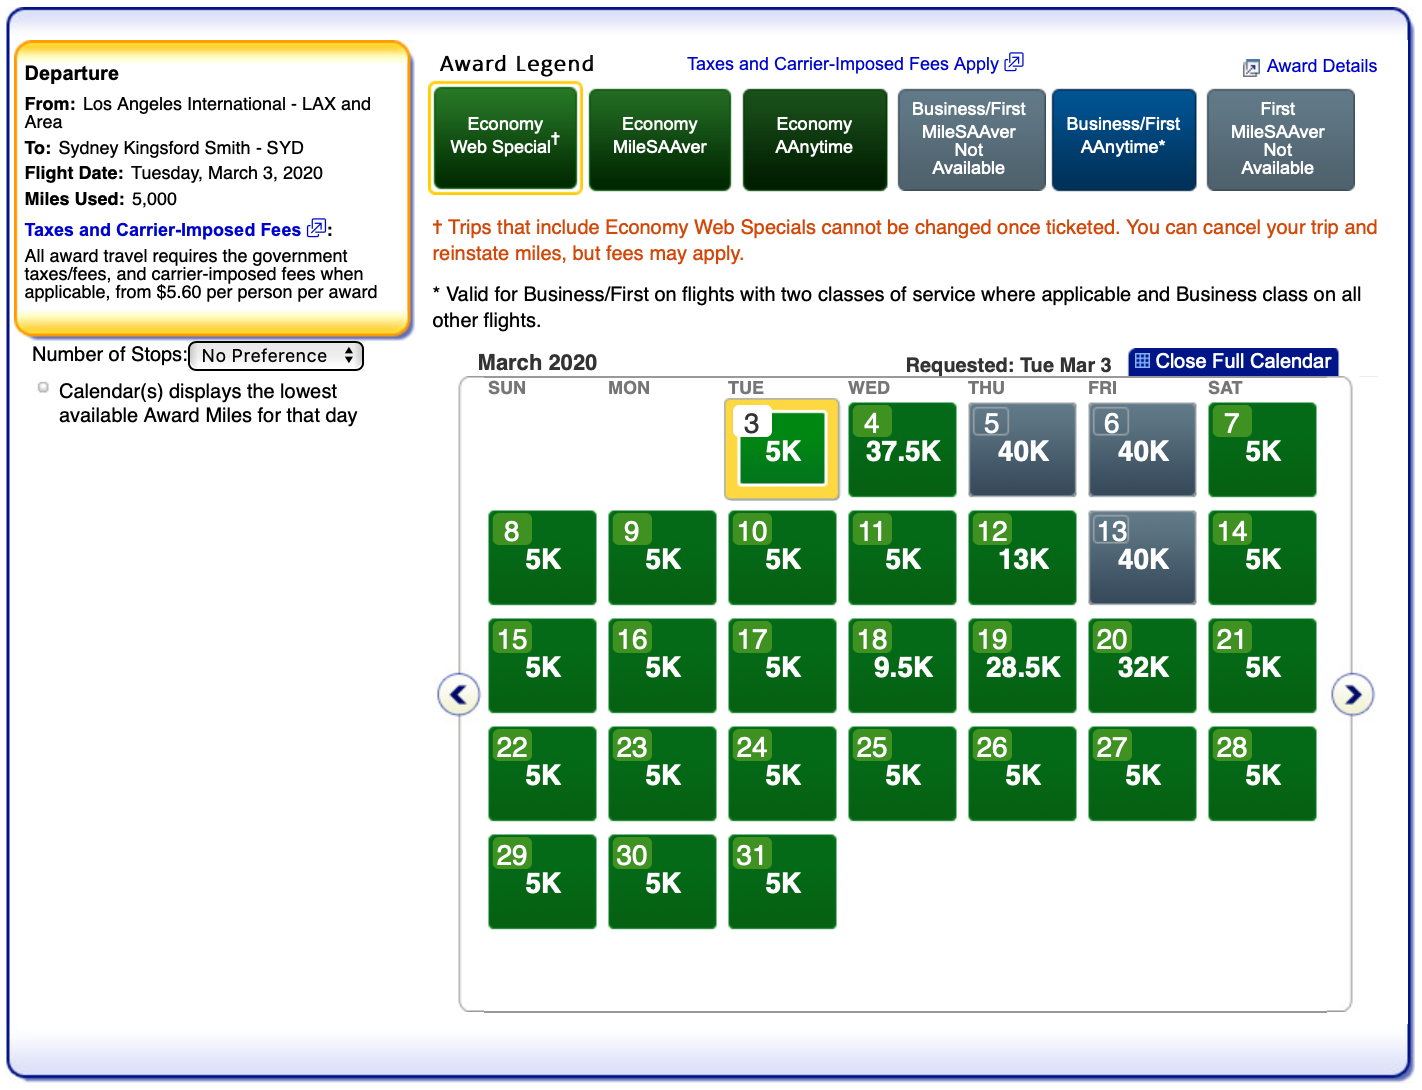Open the Number of Stops dropdown
The width and height of the screenshot is (1422, 1090).
coord(276,356)
